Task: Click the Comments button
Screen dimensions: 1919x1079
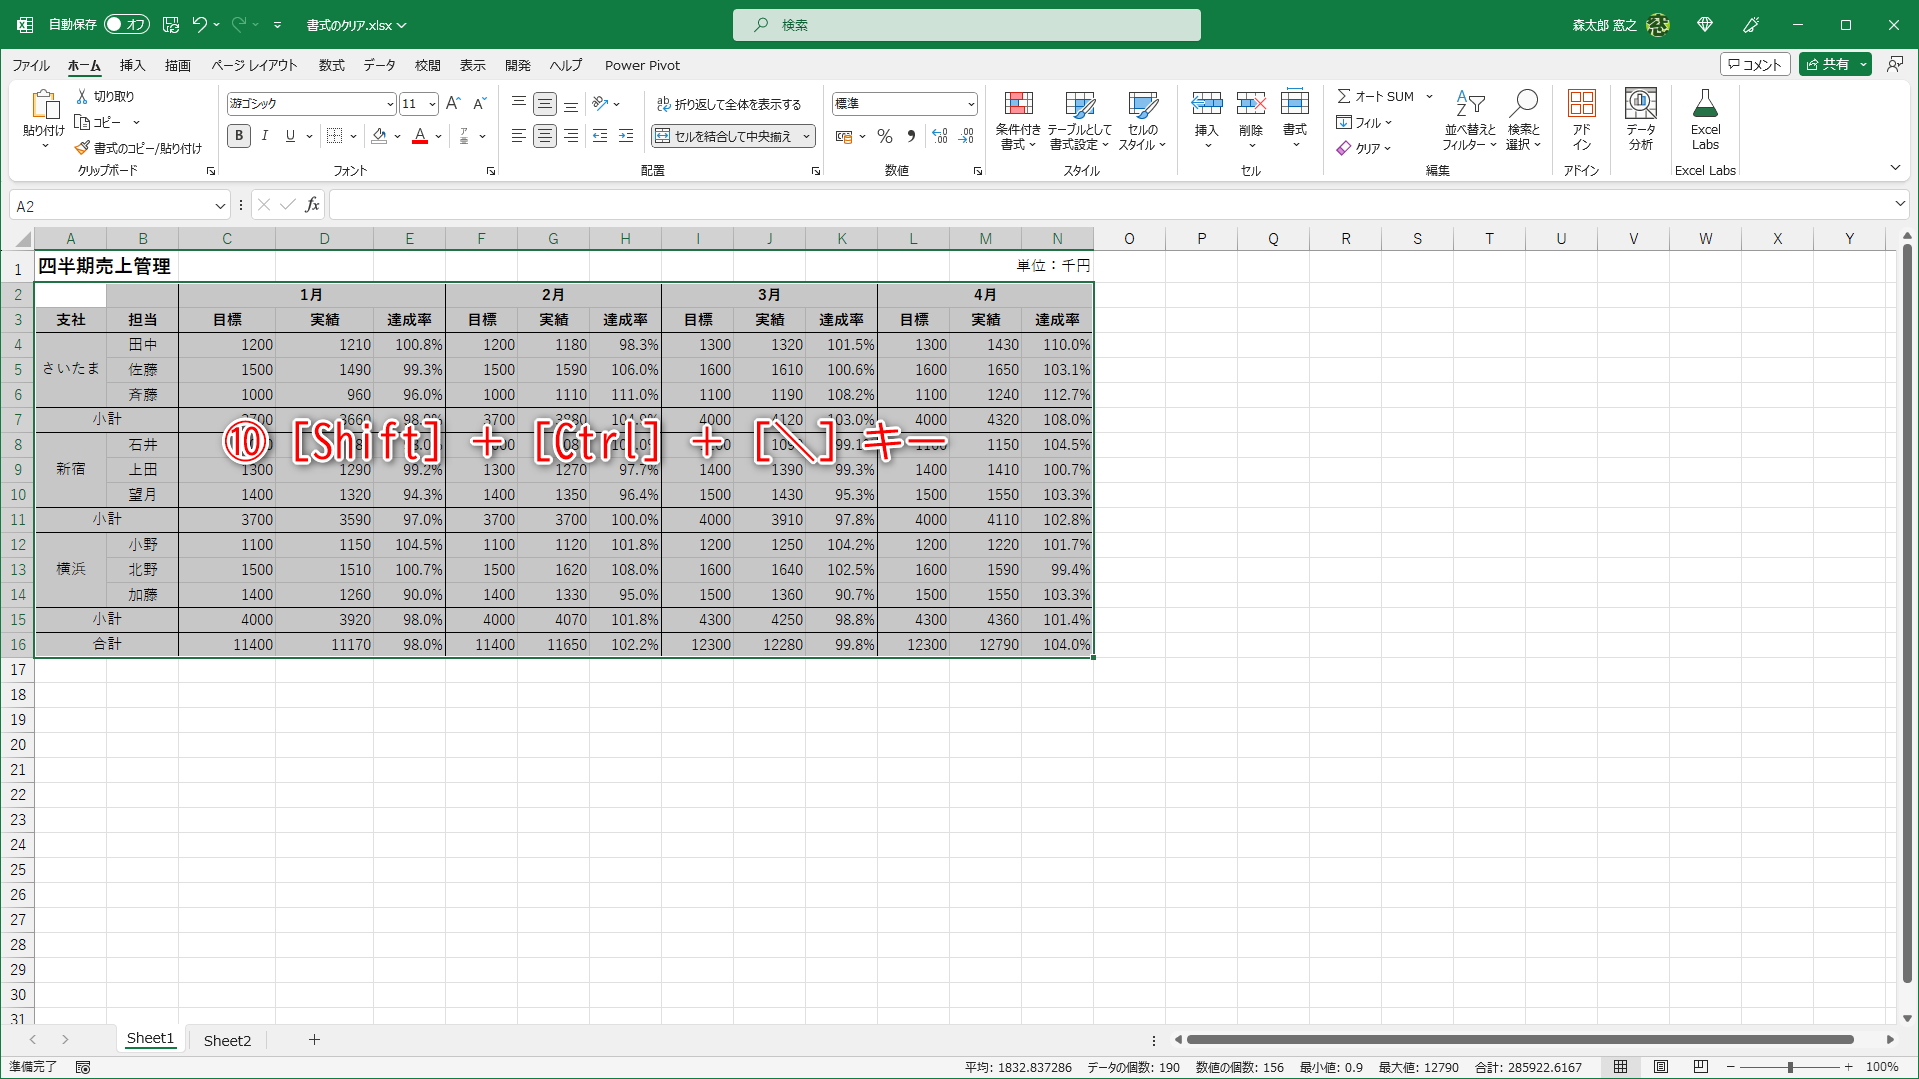Action: 1755,64
